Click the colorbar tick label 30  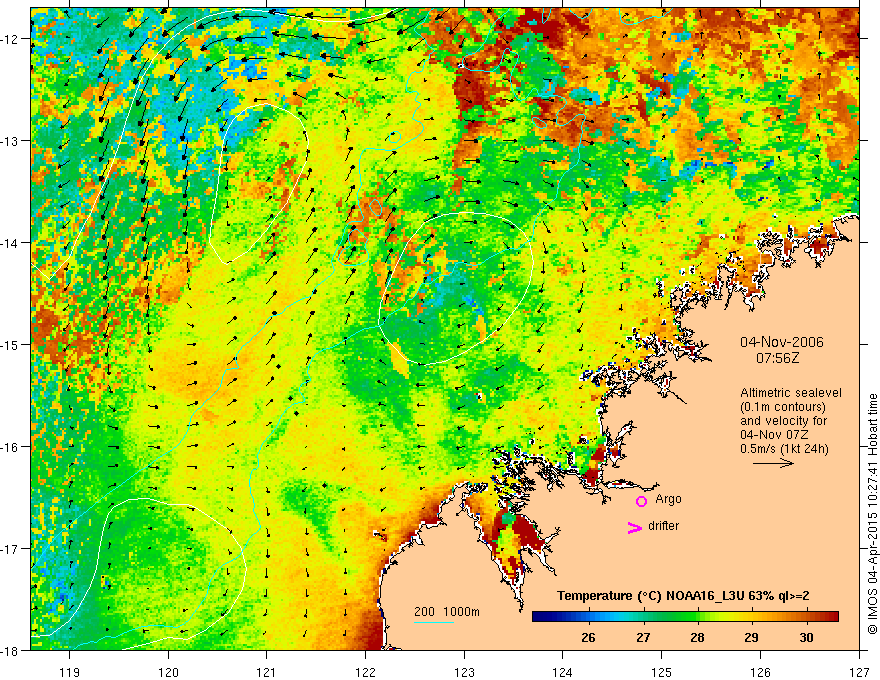coord(806,638)
